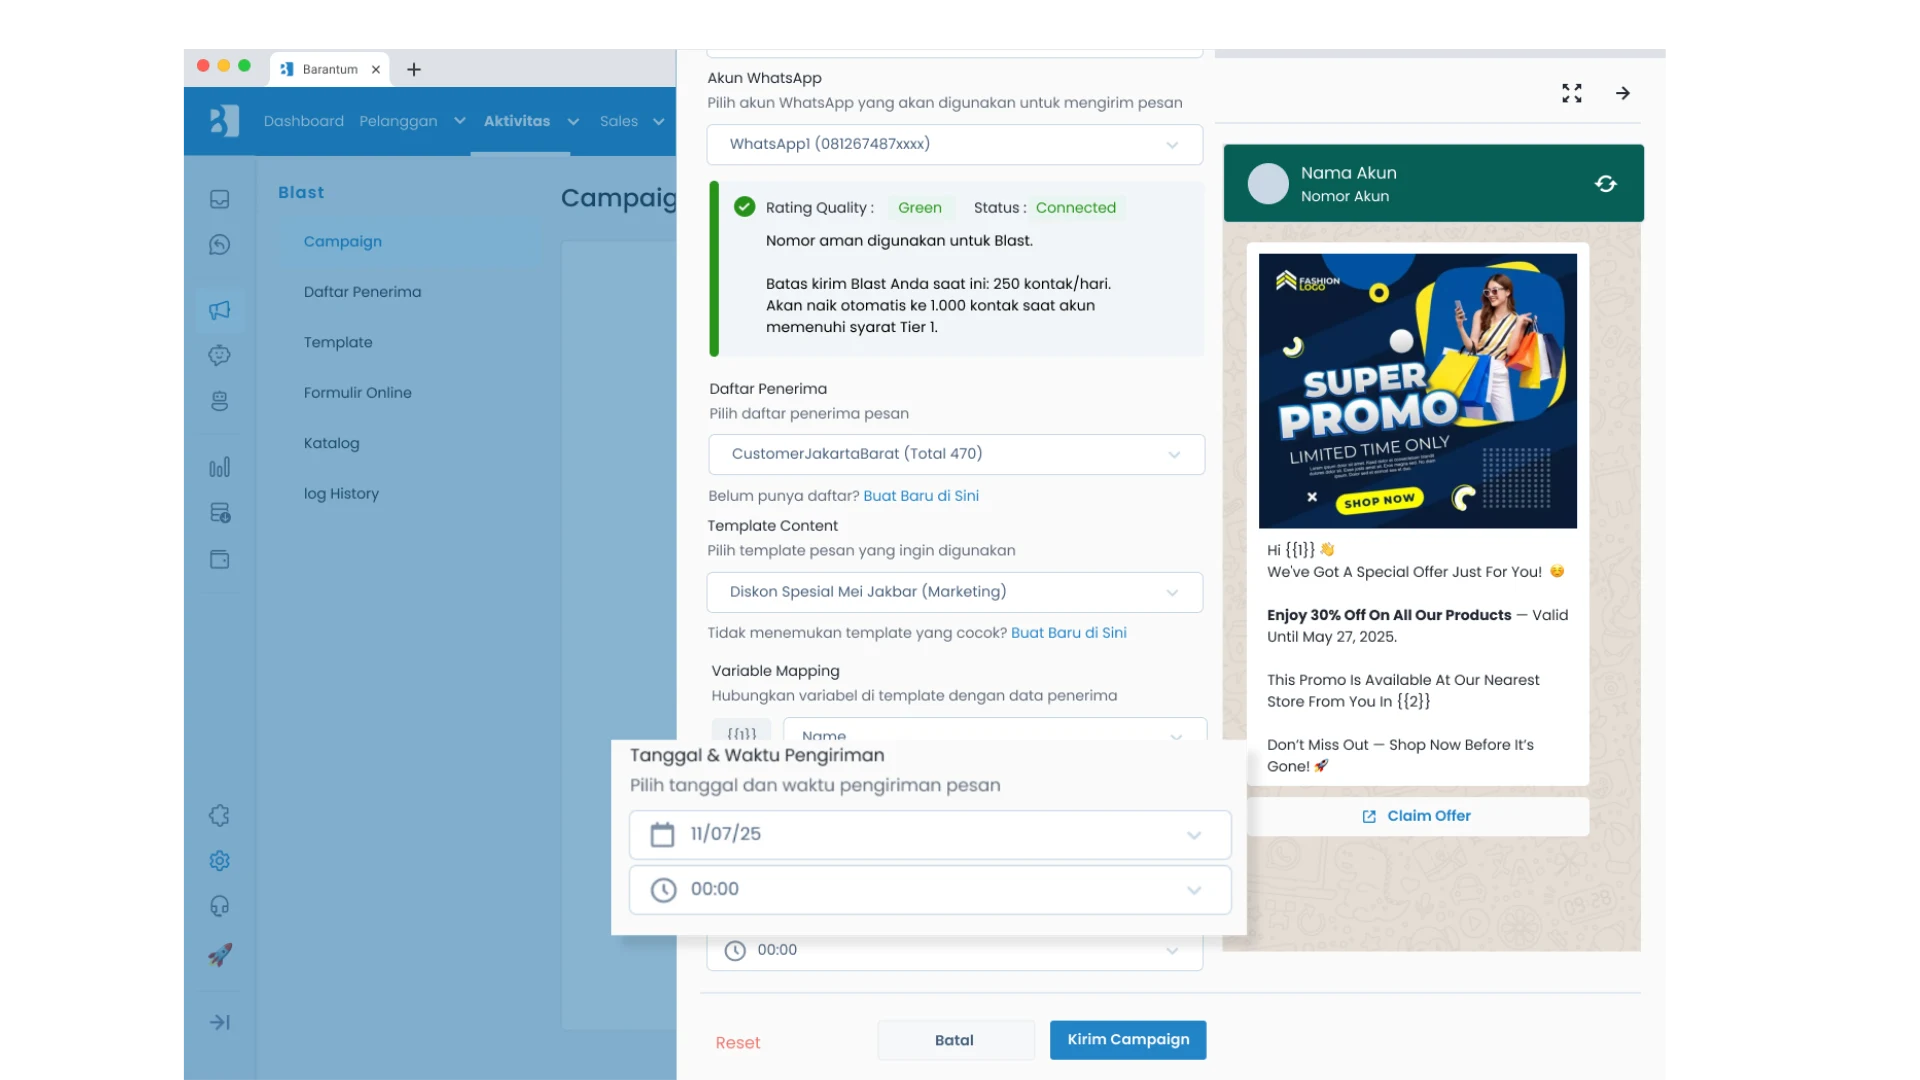Select the chat history icon in sidebar
Image resolution: width=1920 pixels, height=1080 pixels.
point(219,244)
